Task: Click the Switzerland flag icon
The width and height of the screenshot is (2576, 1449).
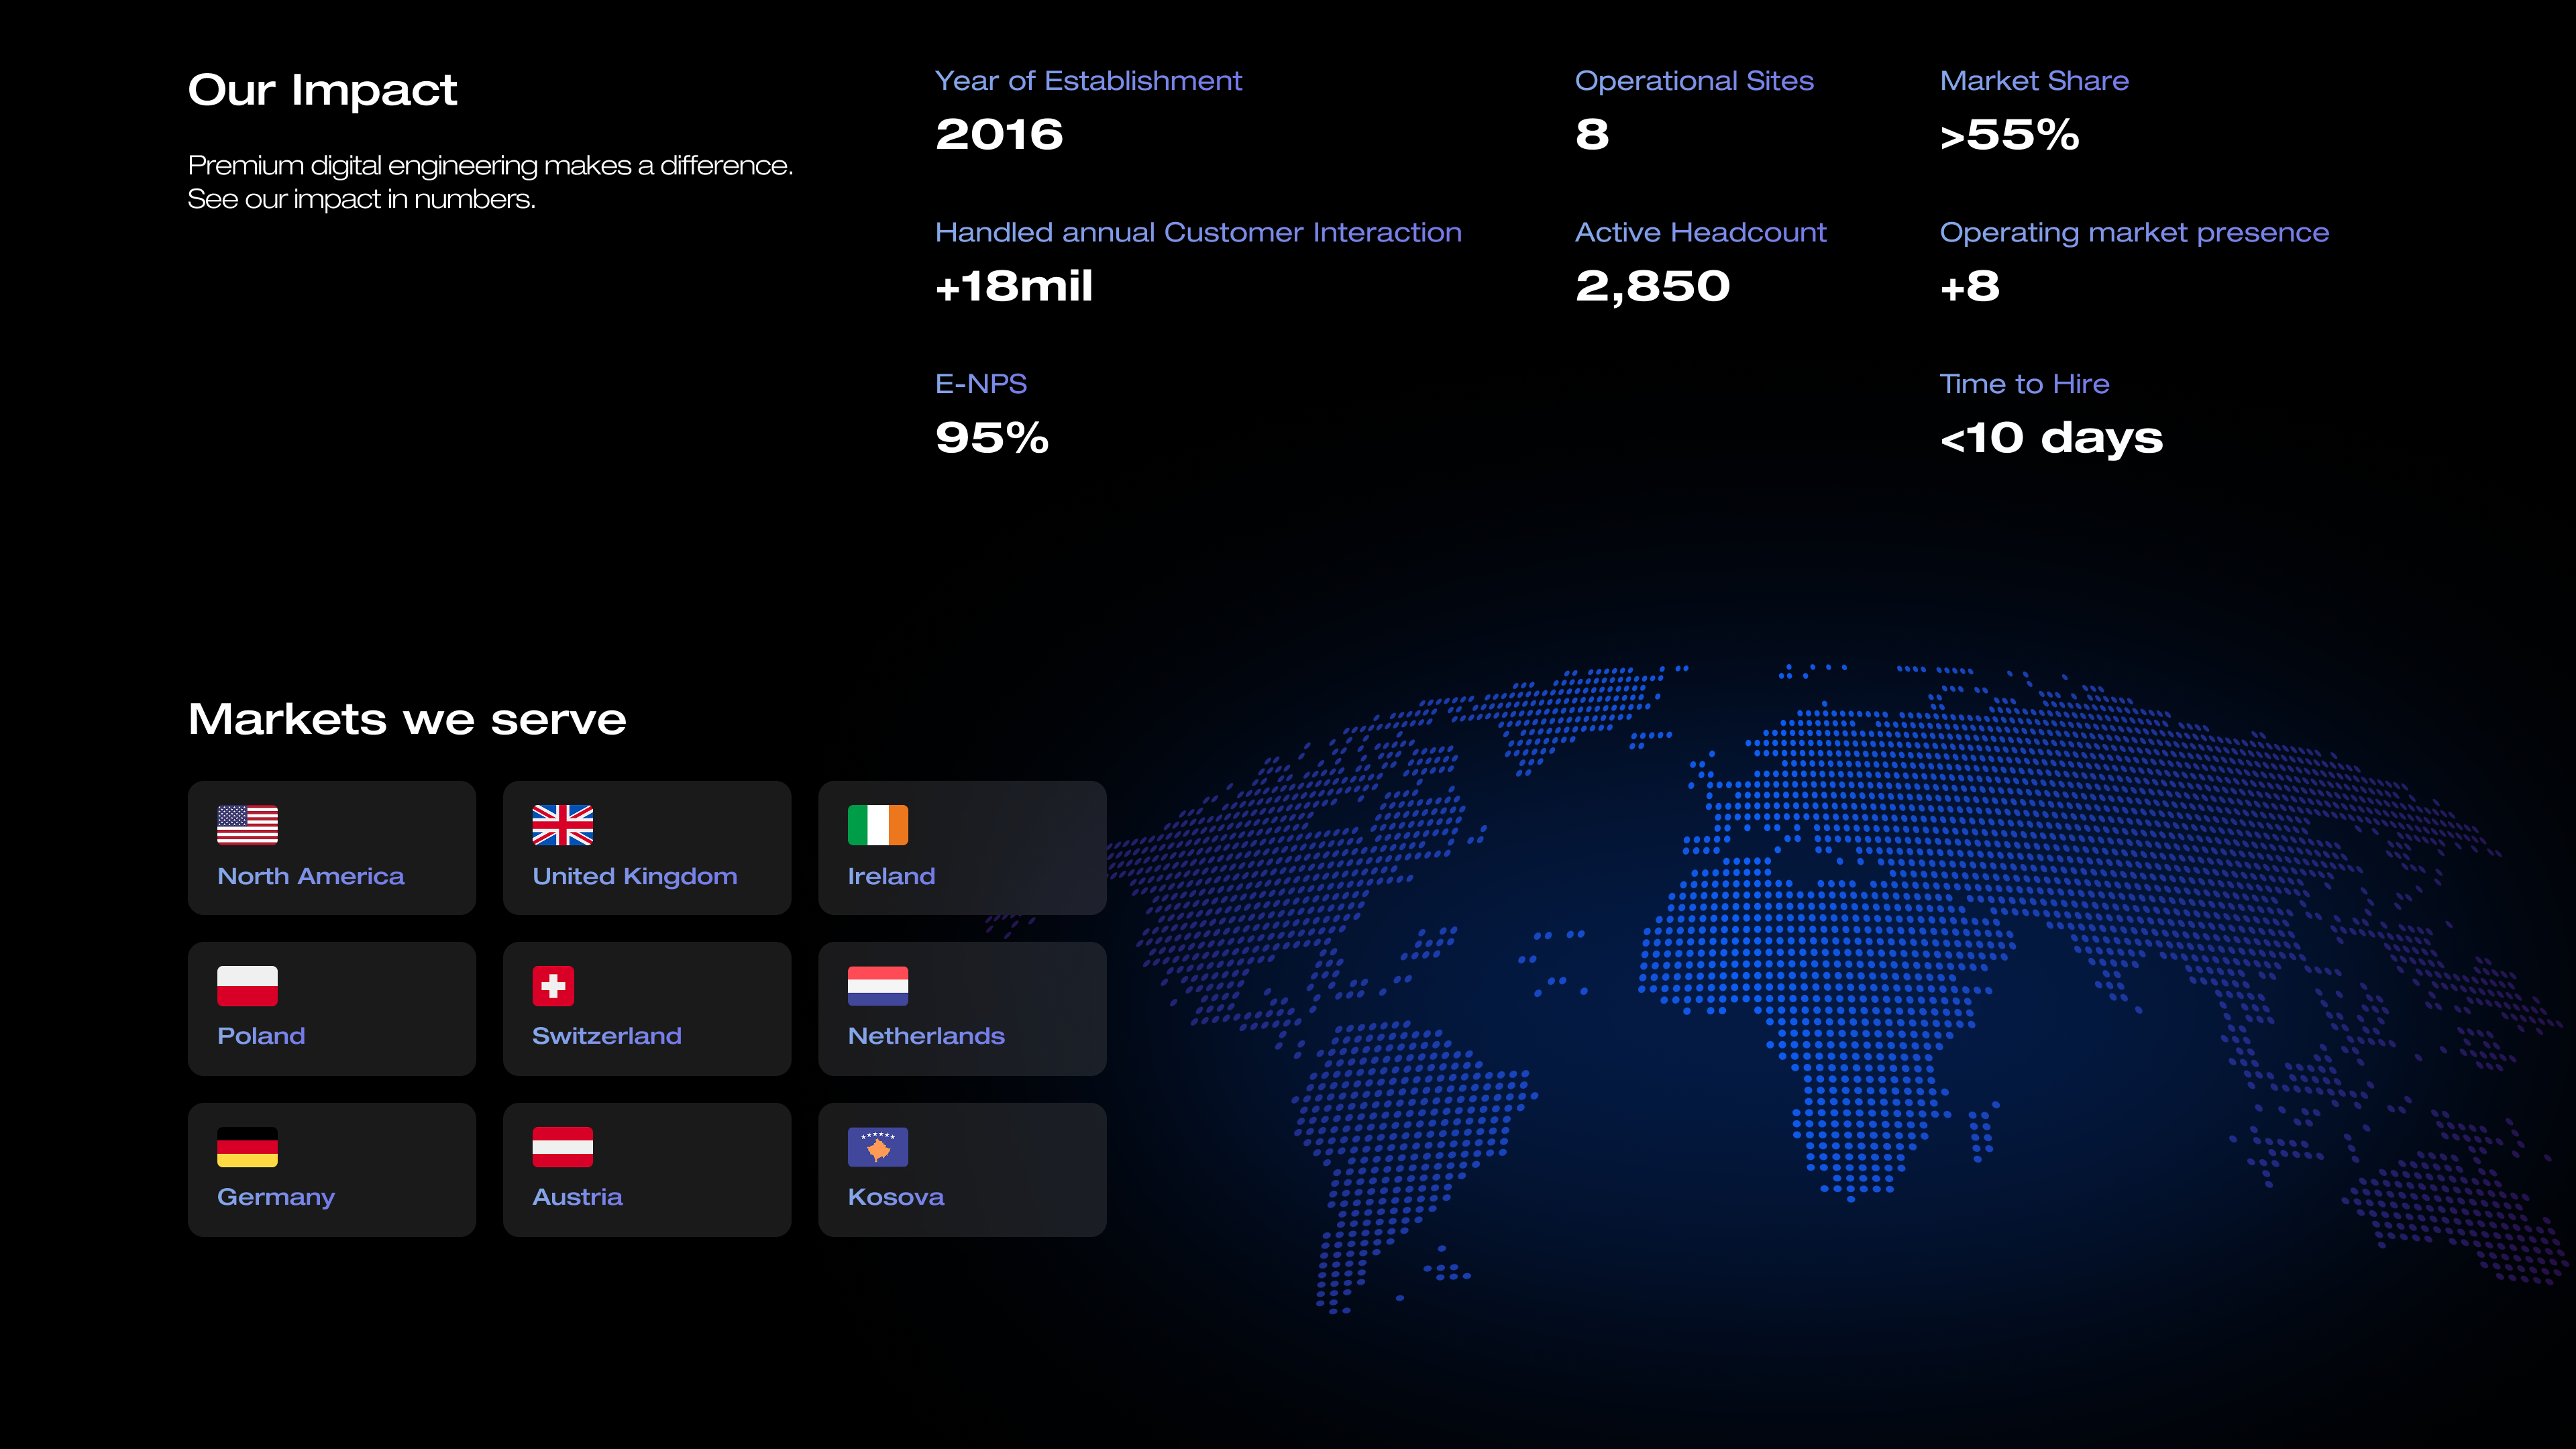Action: click(553, 986)
